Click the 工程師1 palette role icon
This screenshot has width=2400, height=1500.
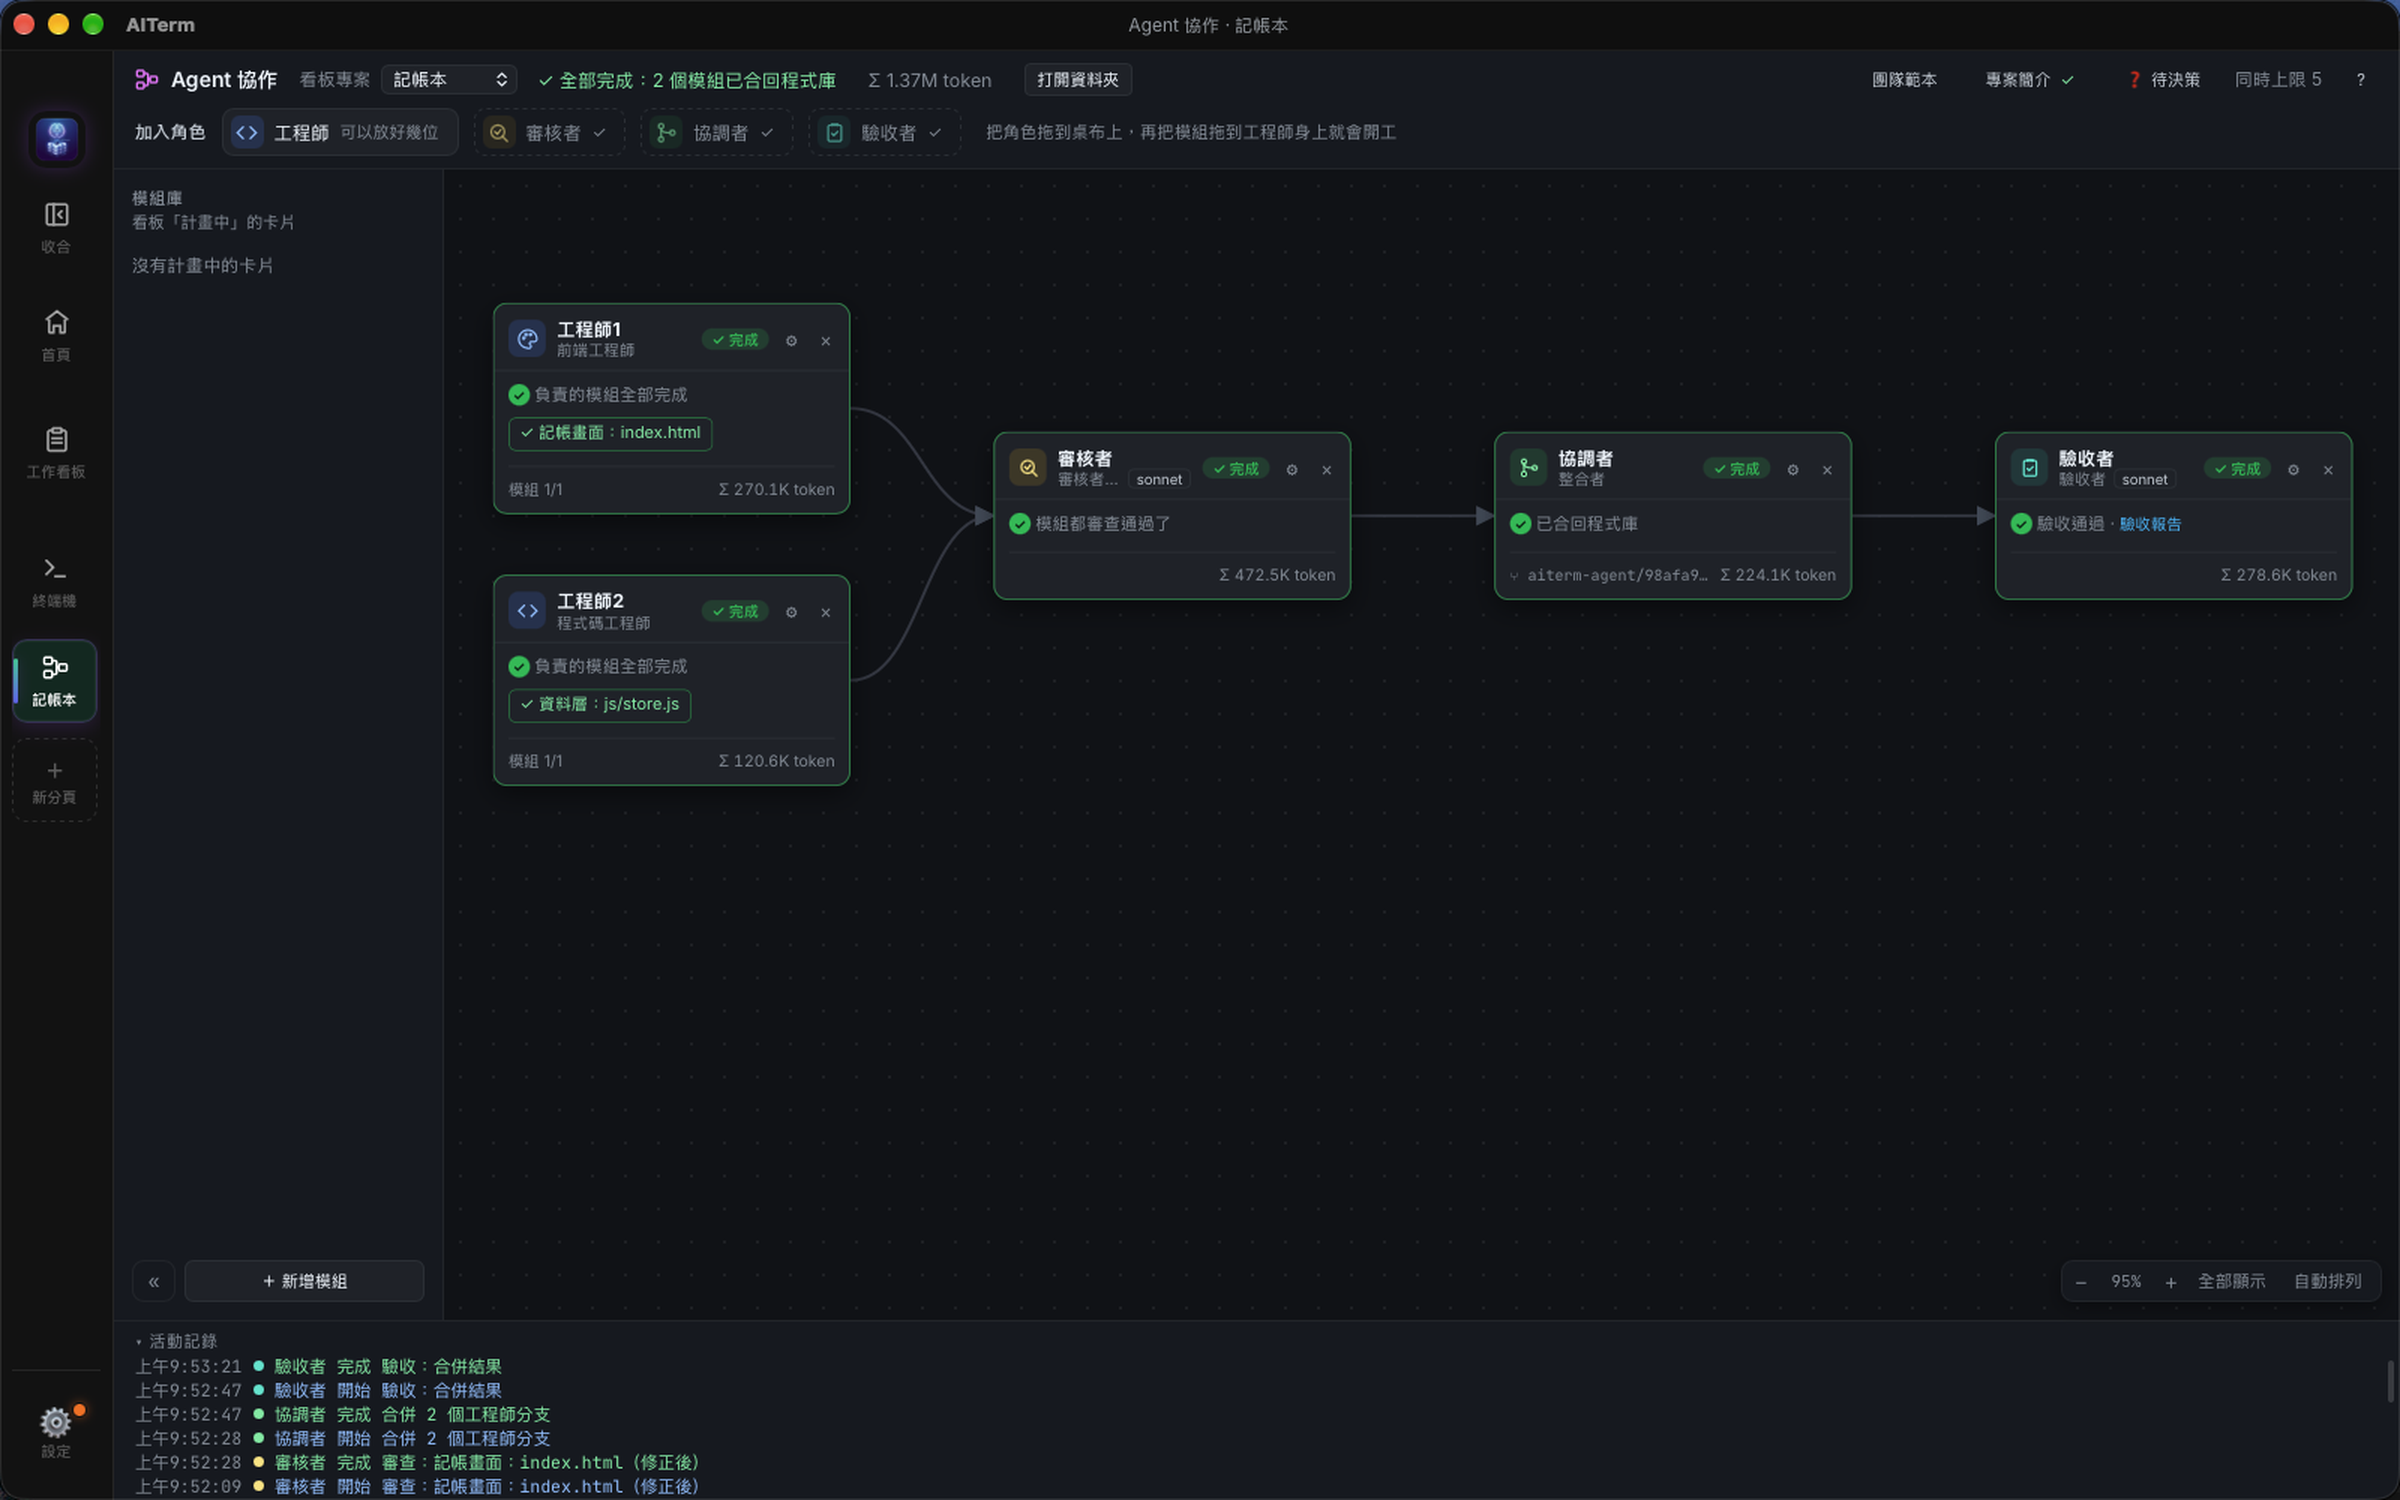click(527, 339)
